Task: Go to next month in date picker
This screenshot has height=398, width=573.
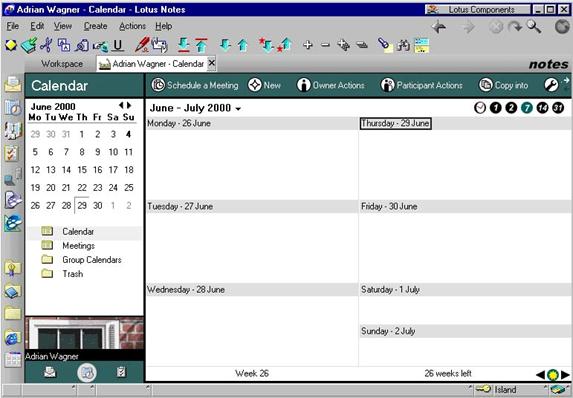Action: [129, 106]
